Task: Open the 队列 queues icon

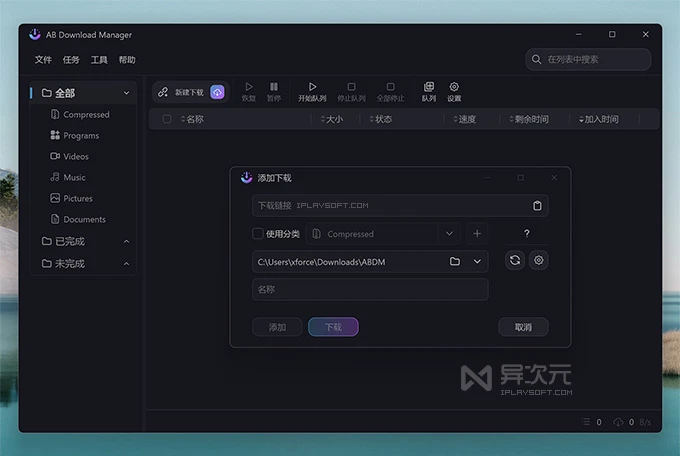Action: 429,86
